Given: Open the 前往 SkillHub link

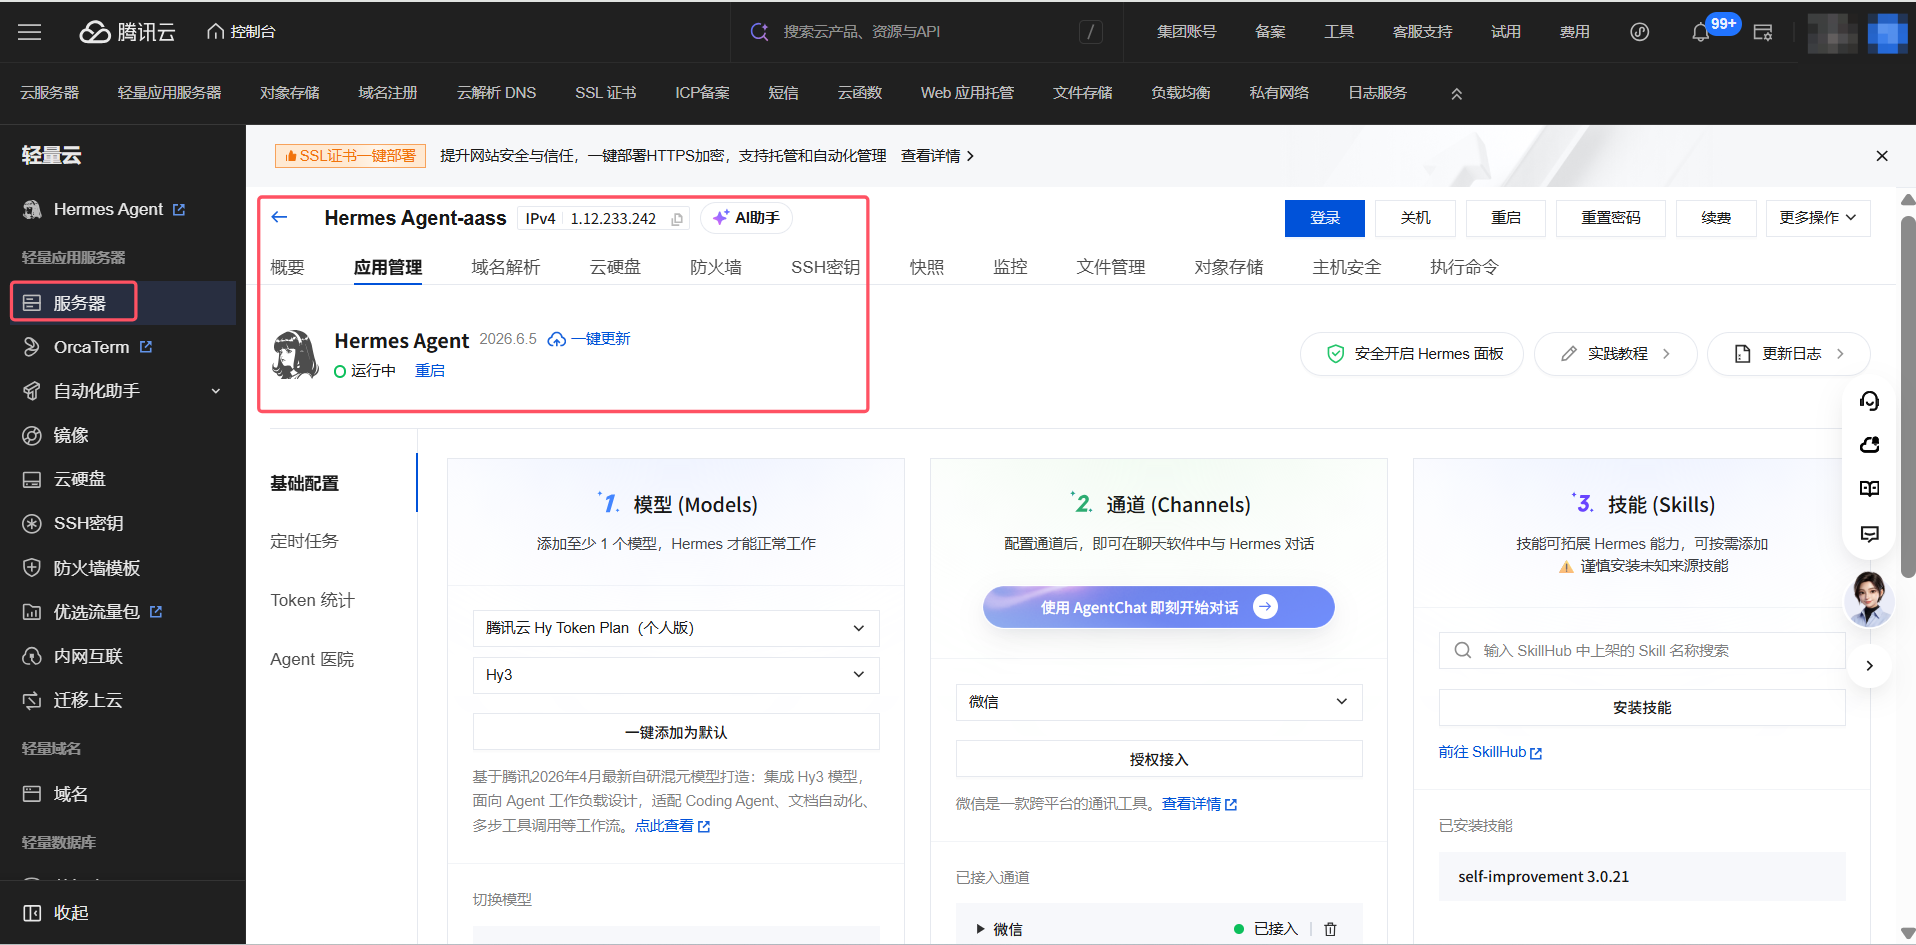Looking at the screenshot, I should coord(1490,752).
